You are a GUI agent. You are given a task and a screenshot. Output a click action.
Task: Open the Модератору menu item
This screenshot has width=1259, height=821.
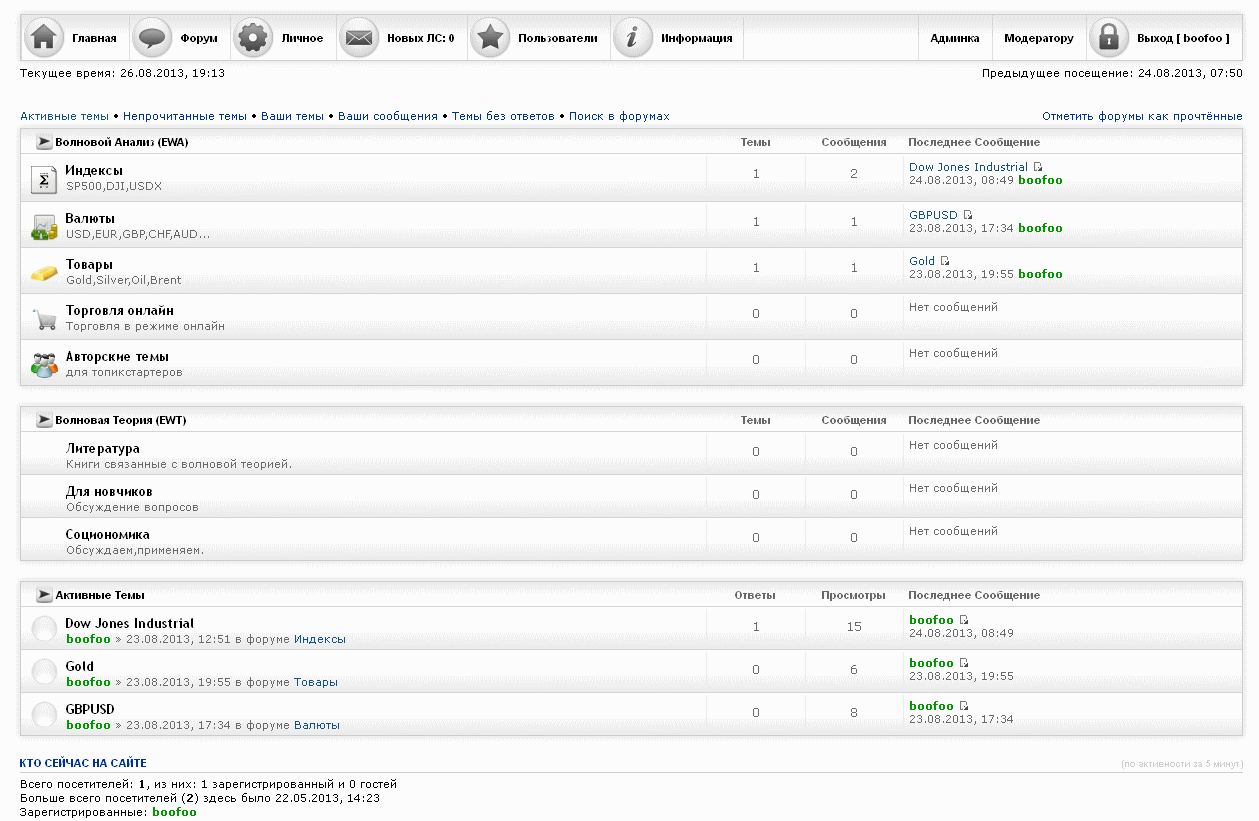click(1038, 38)
